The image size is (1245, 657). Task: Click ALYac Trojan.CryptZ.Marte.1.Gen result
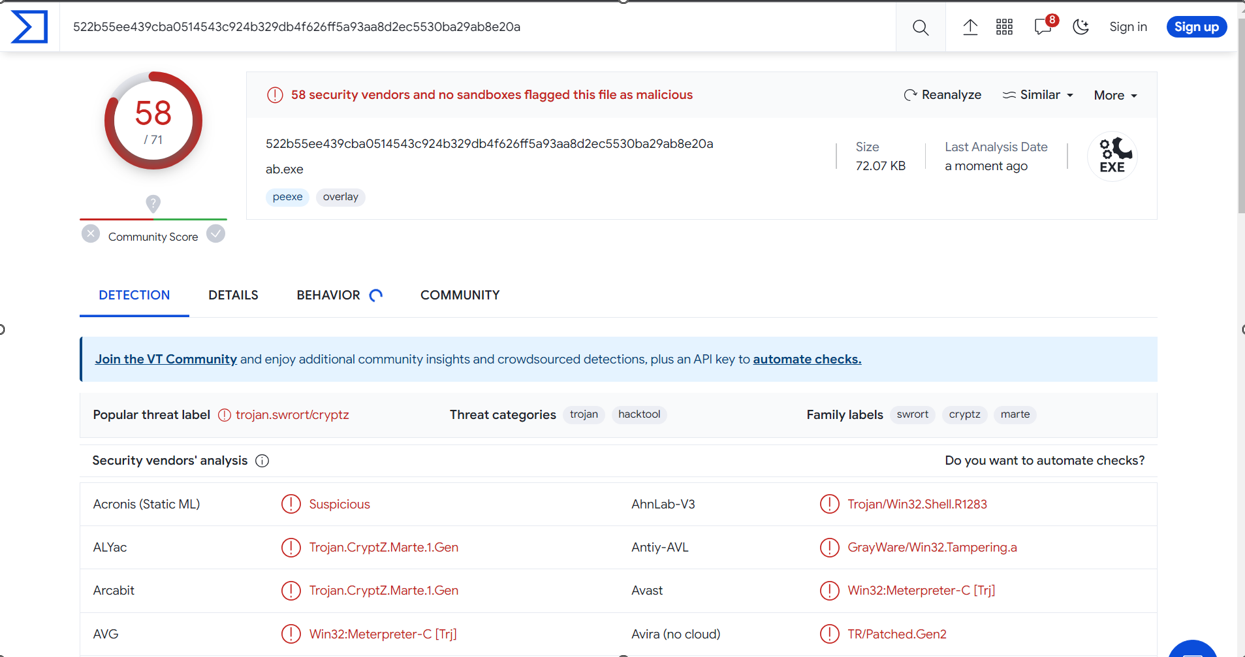coord(384,547)
